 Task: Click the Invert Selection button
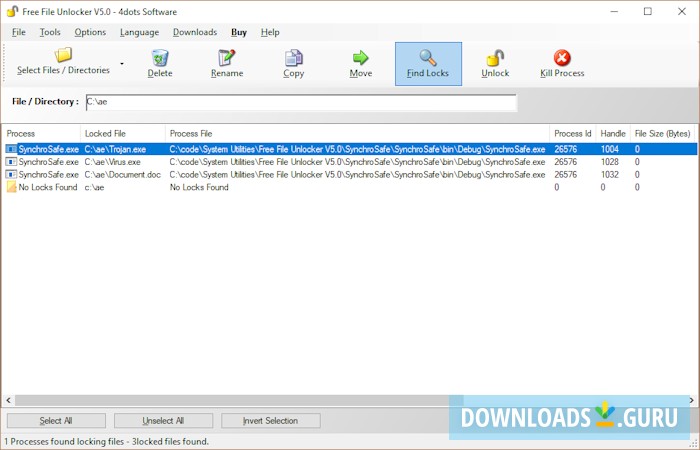coord(271,421)
